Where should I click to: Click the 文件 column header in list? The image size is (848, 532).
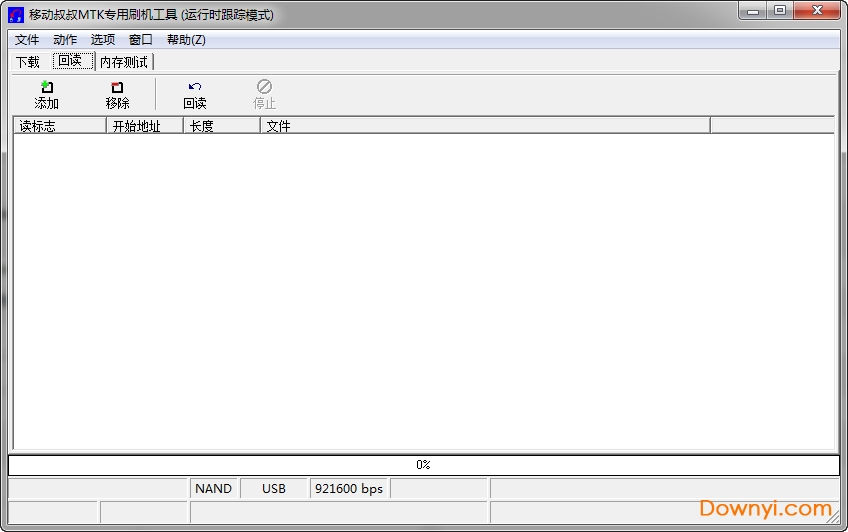[485, 126]
